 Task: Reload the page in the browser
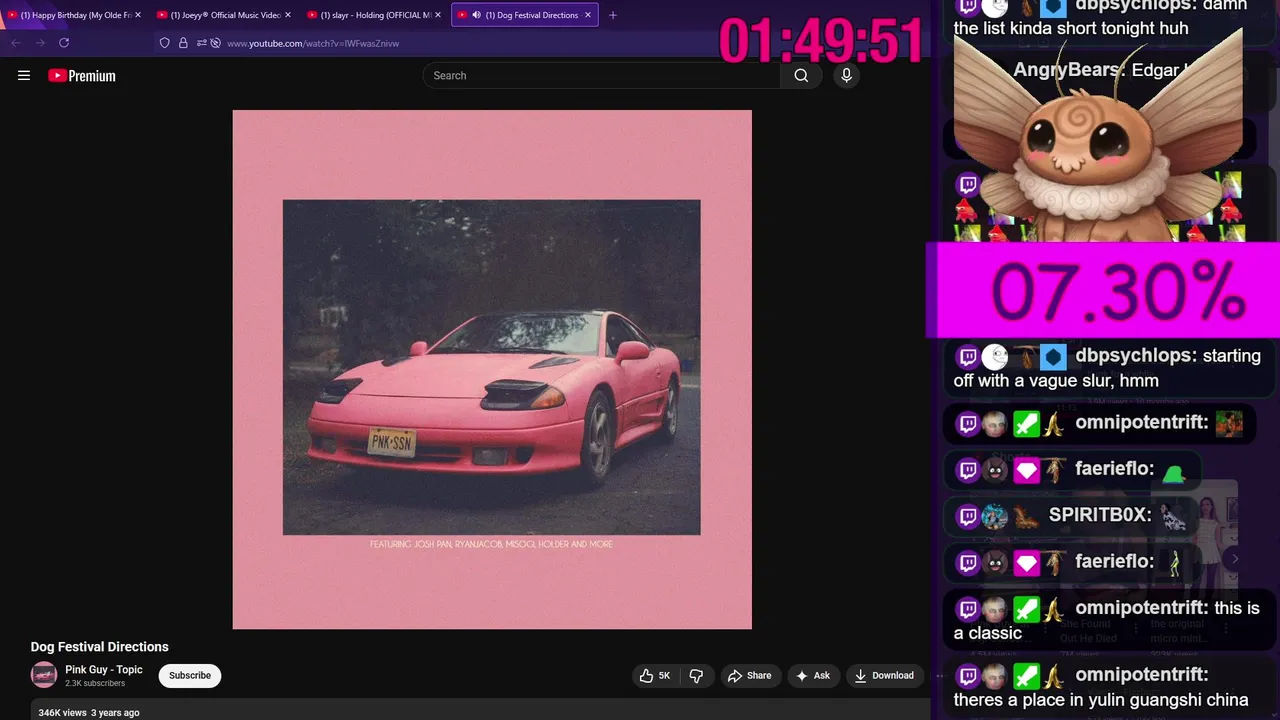(64, 43)
